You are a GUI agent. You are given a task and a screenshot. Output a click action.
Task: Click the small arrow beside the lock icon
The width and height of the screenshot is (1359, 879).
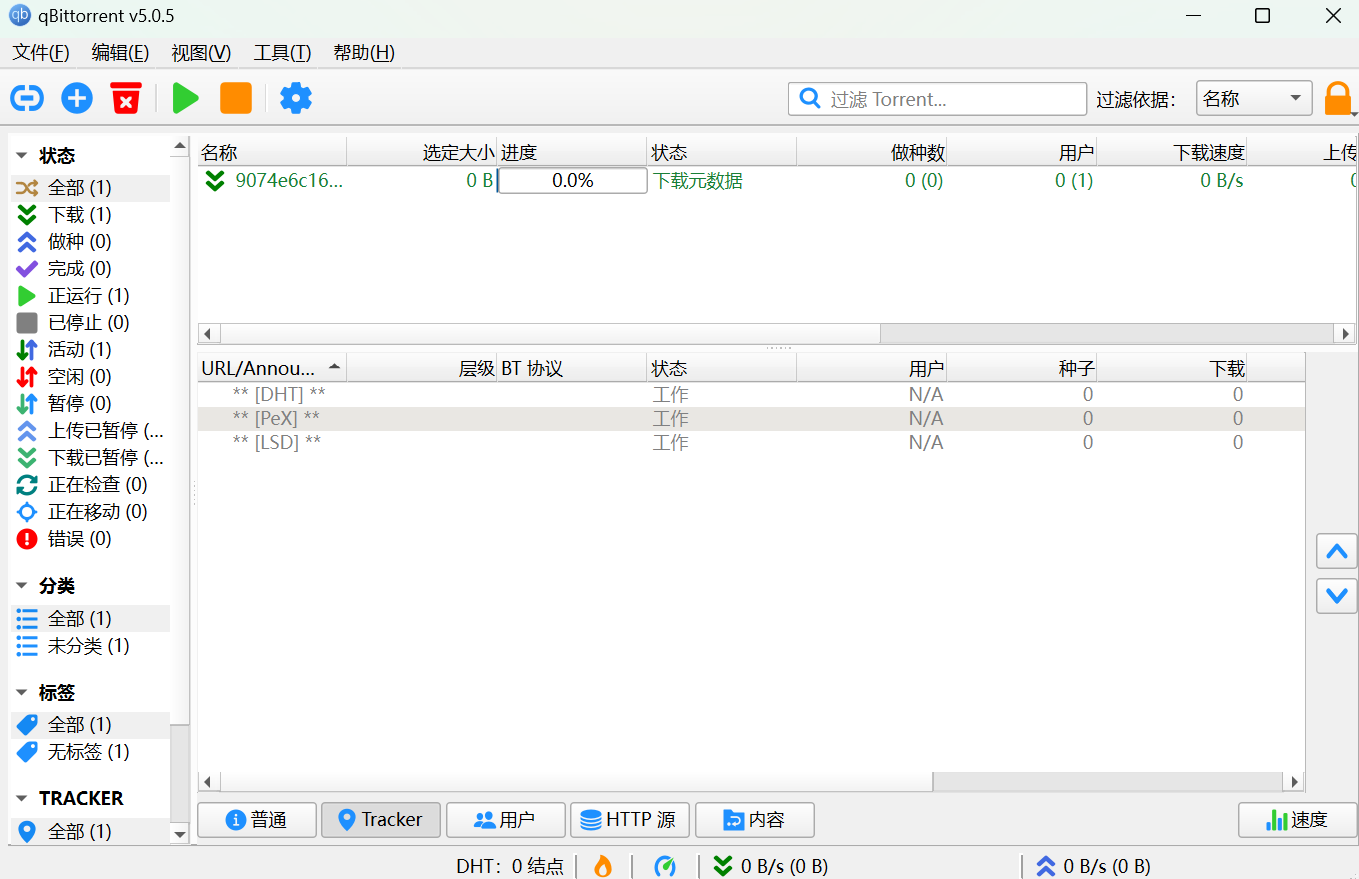[x=1354, y=113]
